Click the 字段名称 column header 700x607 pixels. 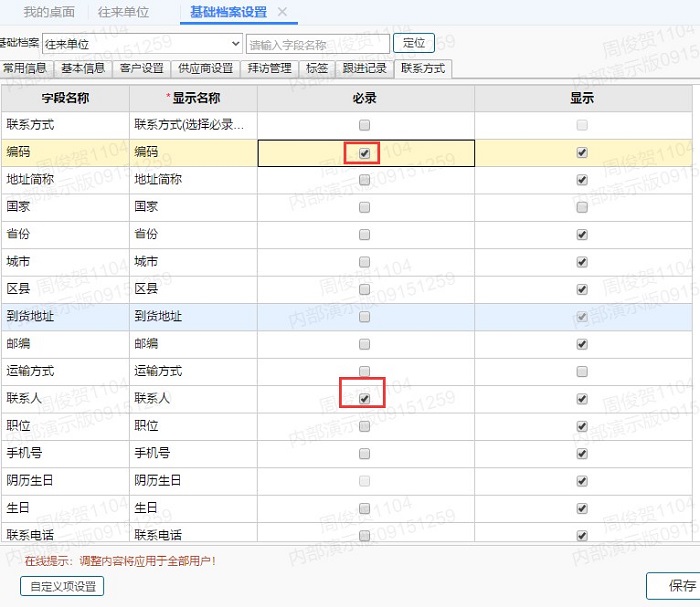coord(65,98)
